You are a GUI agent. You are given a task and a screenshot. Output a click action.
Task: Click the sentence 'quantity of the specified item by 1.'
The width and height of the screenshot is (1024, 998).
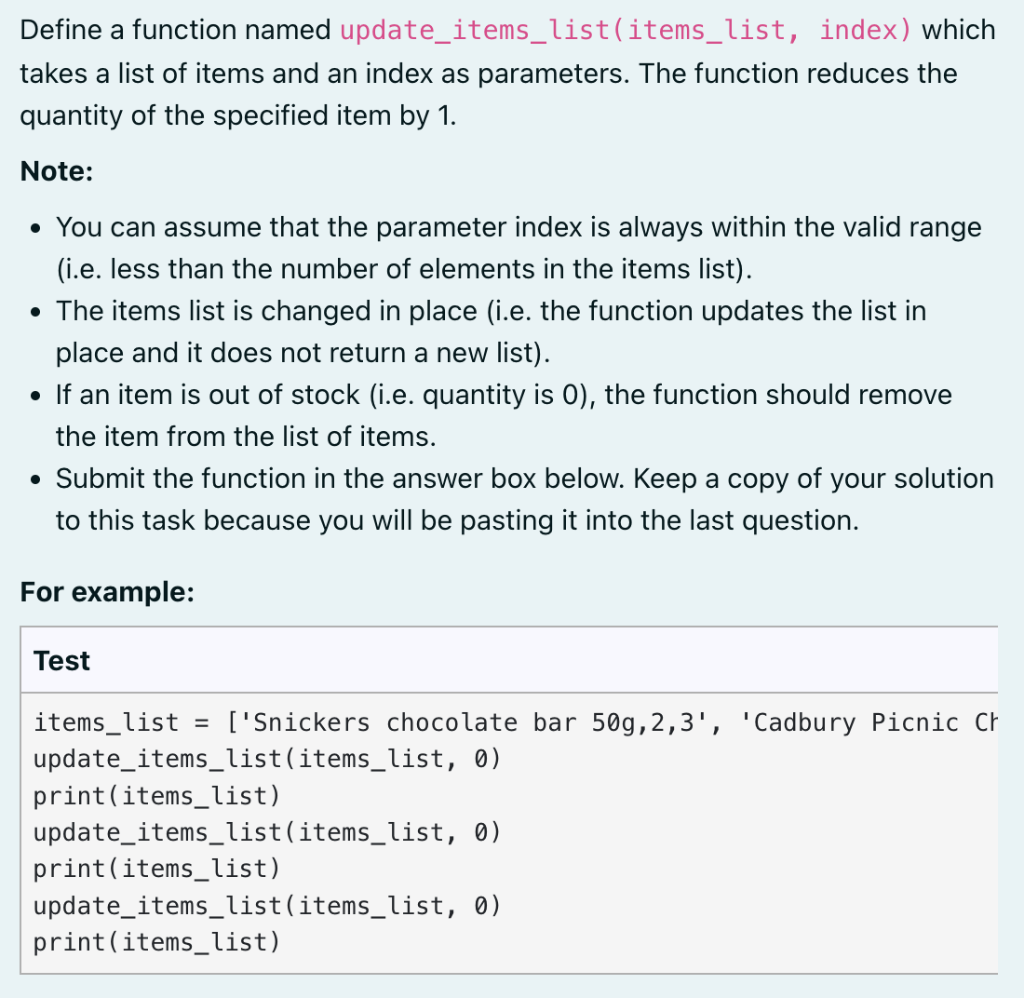click(238, 116)
